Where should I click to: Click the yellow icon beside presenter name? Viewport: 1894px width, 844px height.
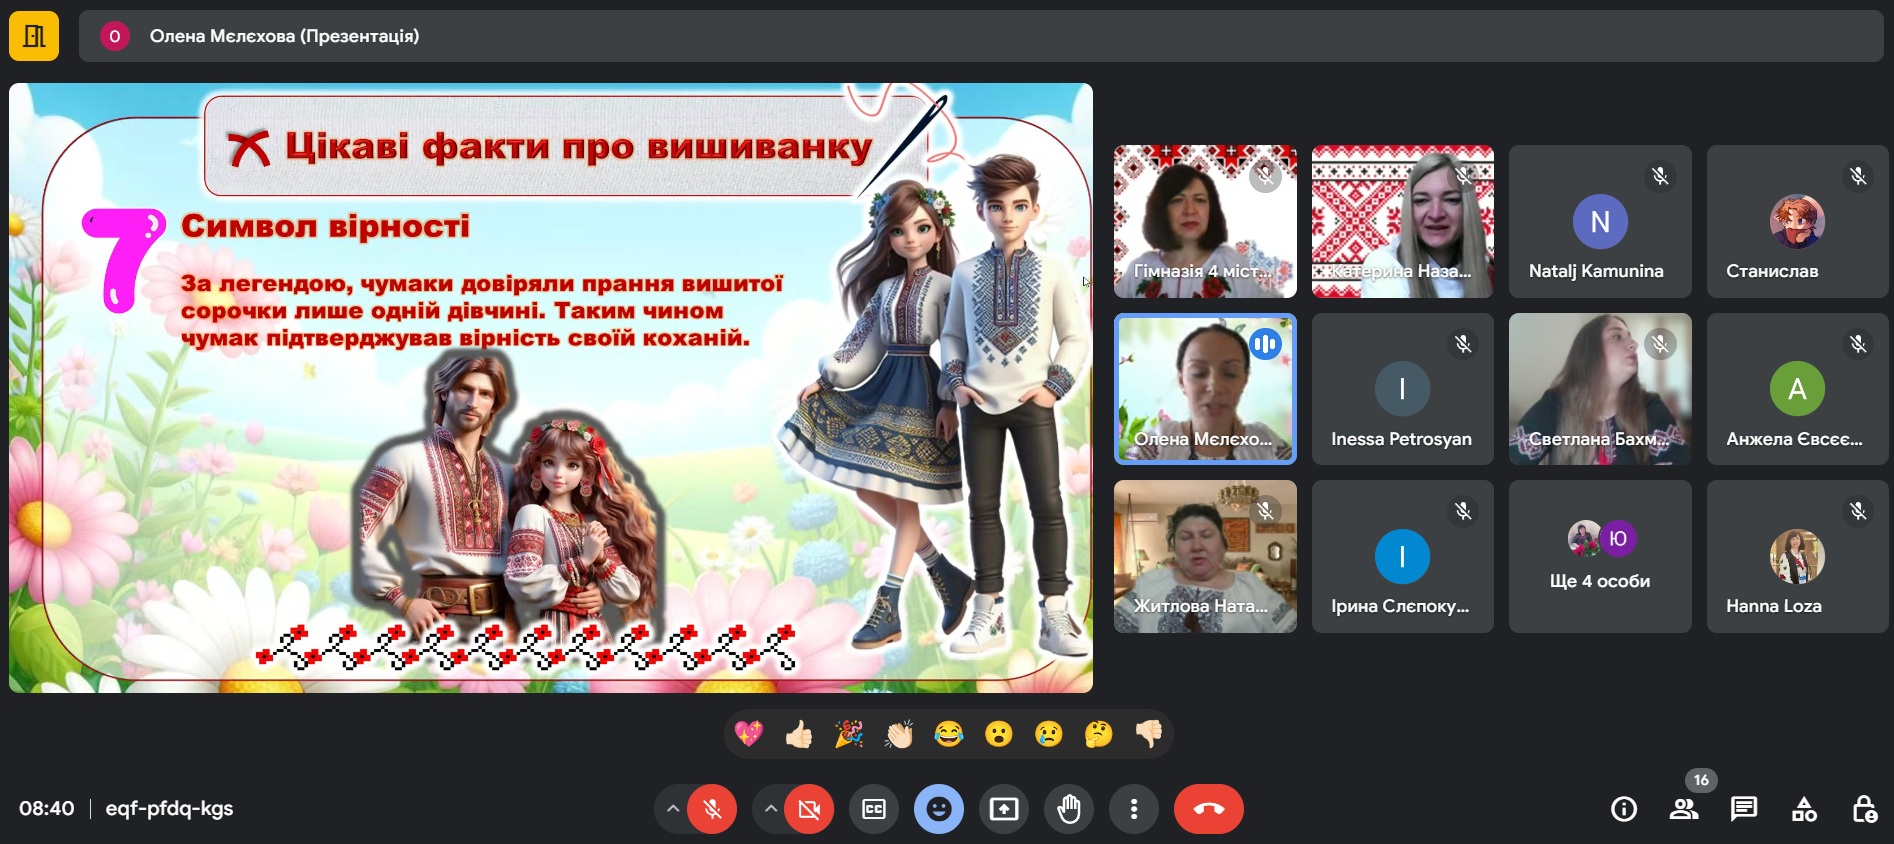click(34, 37)
